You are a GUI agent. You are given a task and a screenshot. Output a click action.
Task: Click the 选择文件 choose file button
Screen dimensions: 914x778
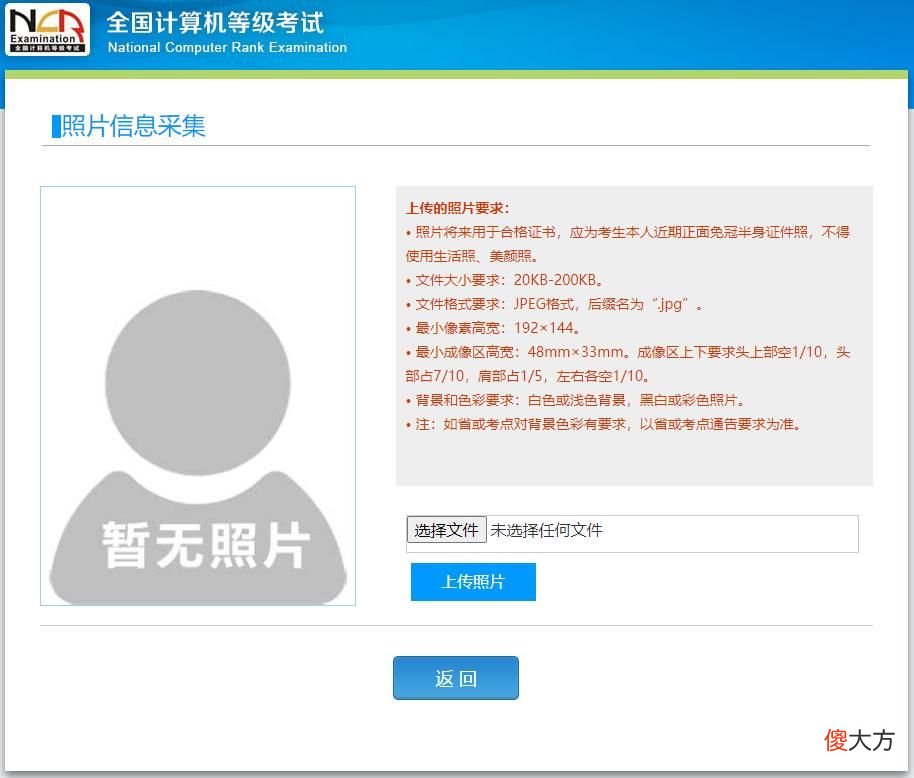tap(447, 530)
